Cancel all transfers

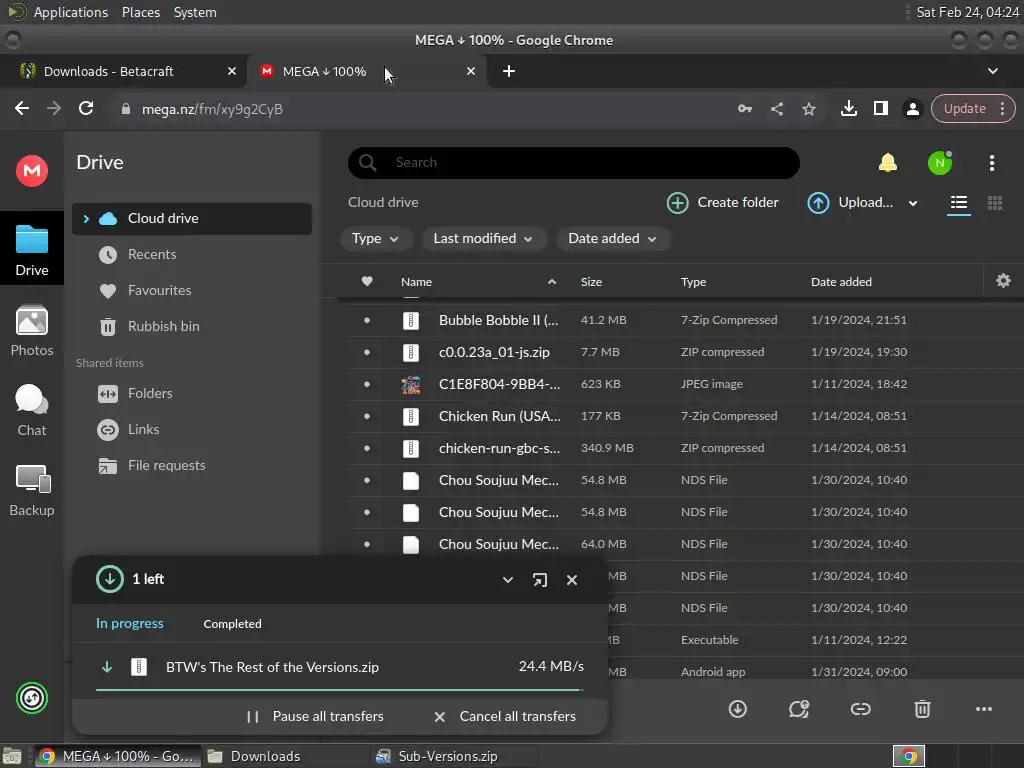pos(505,716)
